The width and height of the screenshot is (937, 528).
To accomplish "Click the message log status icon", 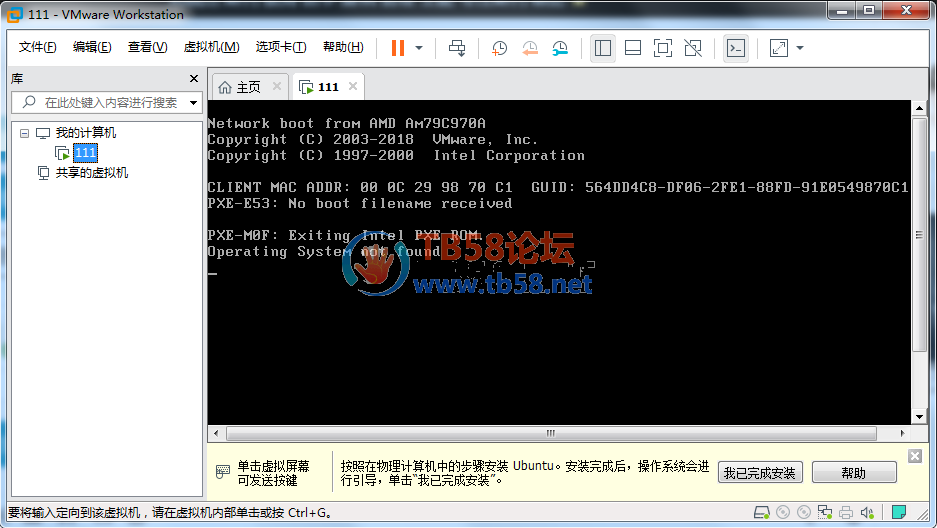I will [x=899, y=512].
